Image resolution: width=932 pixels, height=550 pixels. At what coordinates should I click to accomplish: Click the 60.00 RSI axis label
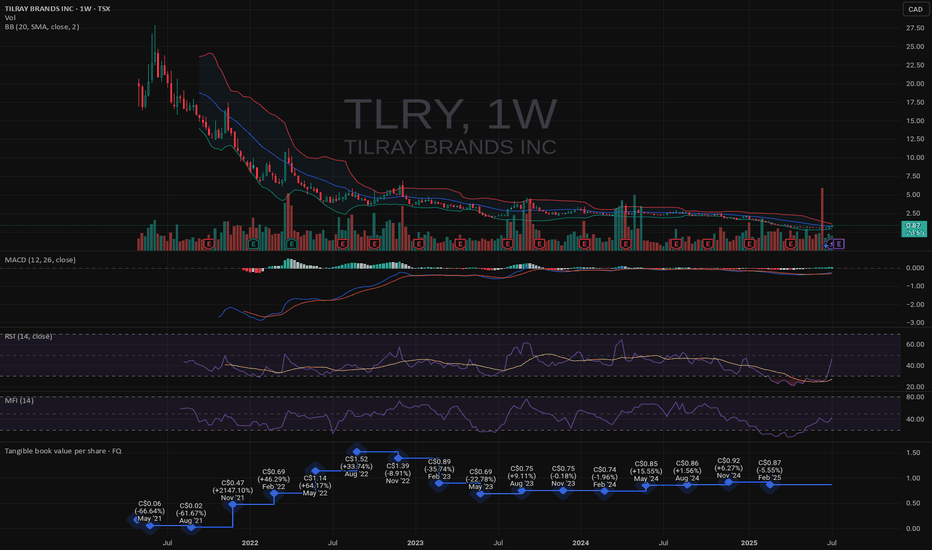coord(915,344)
